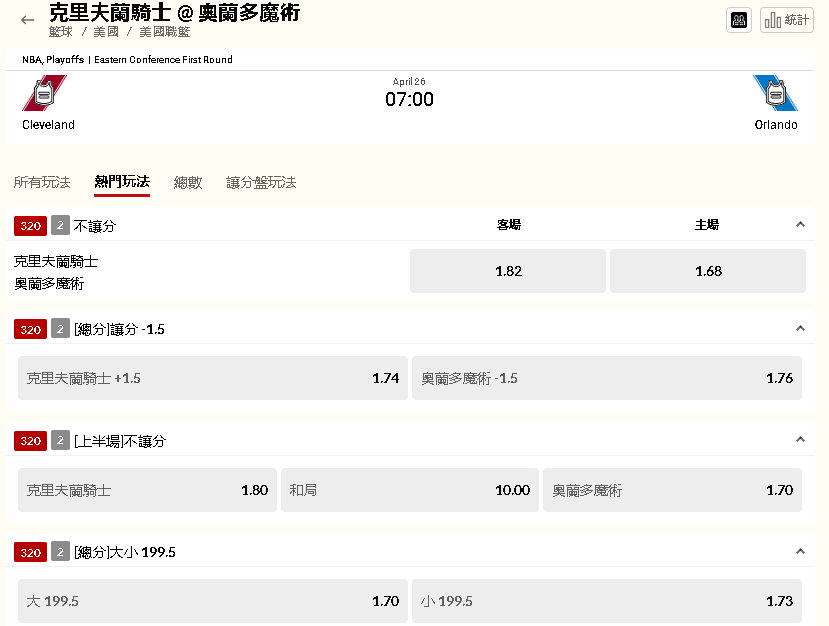
Task: Pick the away 客場 odds 1.82
Action: pyautogui.click(x=508, y=271)
